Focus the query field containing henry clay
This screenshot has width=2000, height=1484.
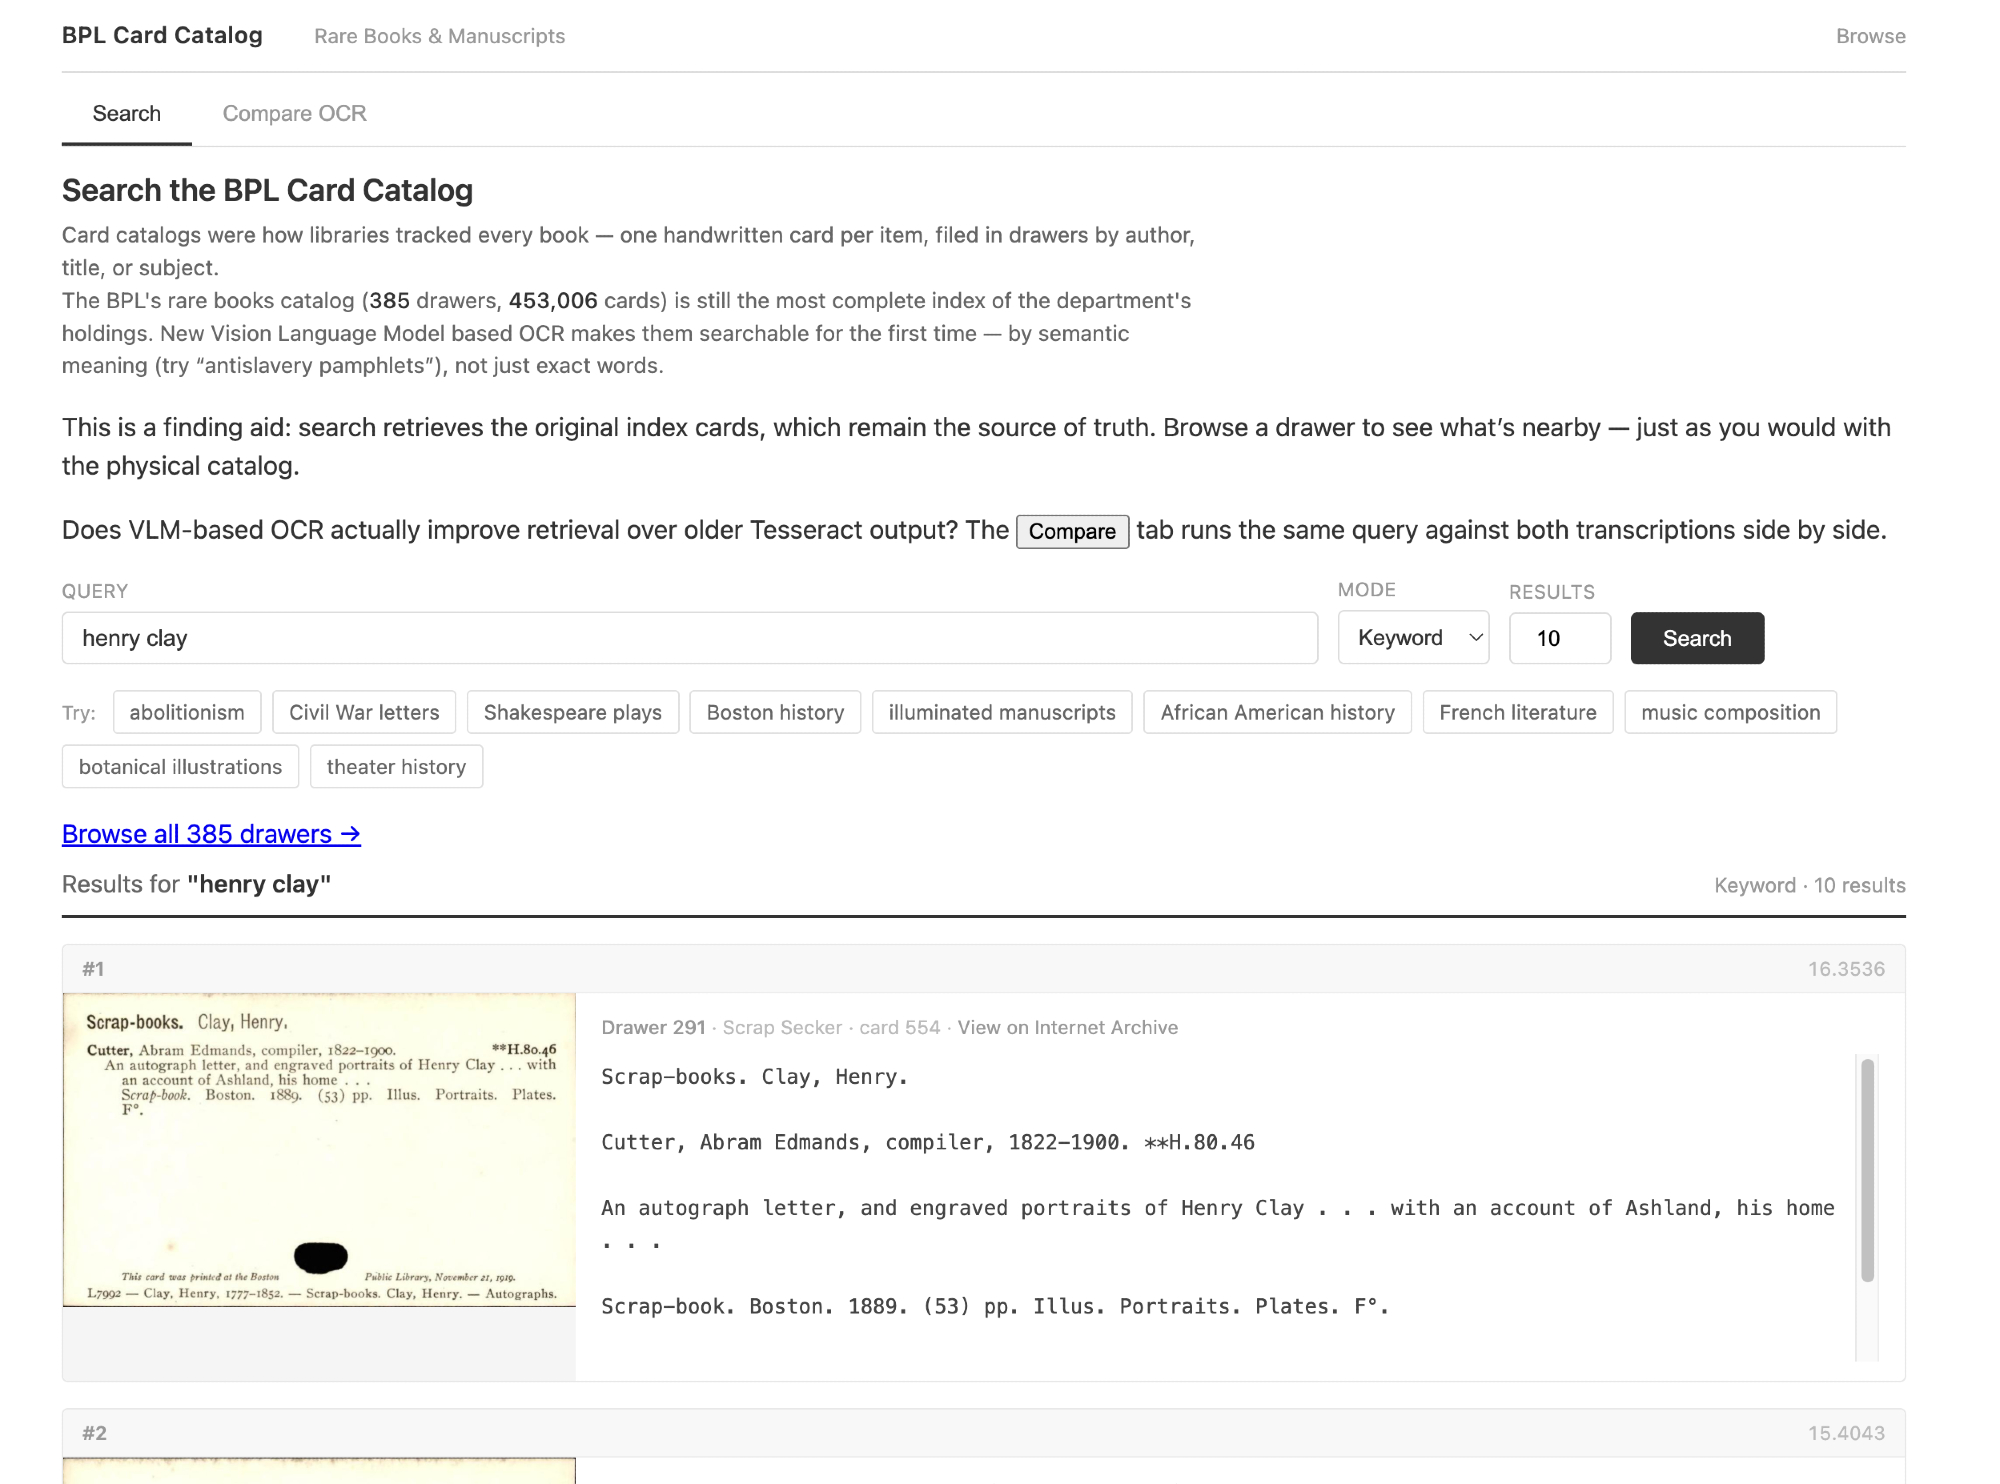(x=689, y=638)
